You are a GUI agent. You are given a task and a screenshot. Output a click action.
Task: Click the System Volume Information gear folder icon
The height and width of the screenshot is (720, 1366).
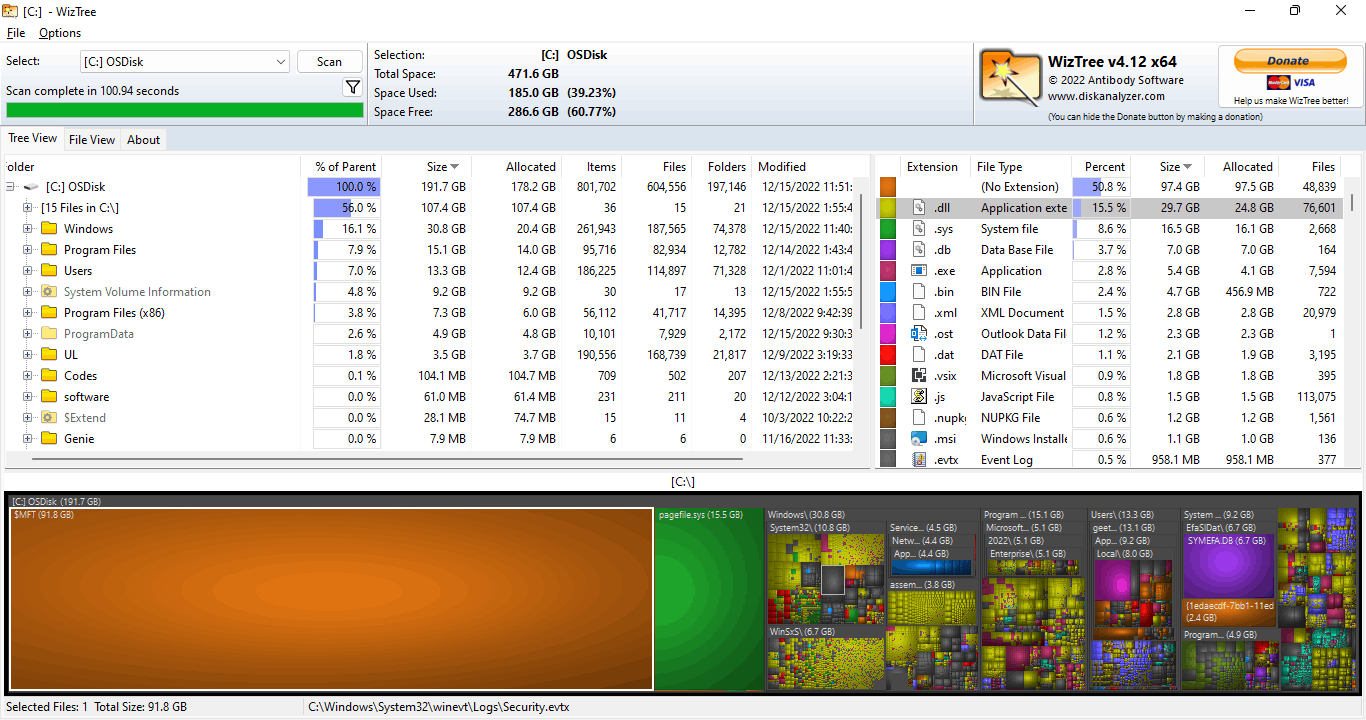click(48, 292)
